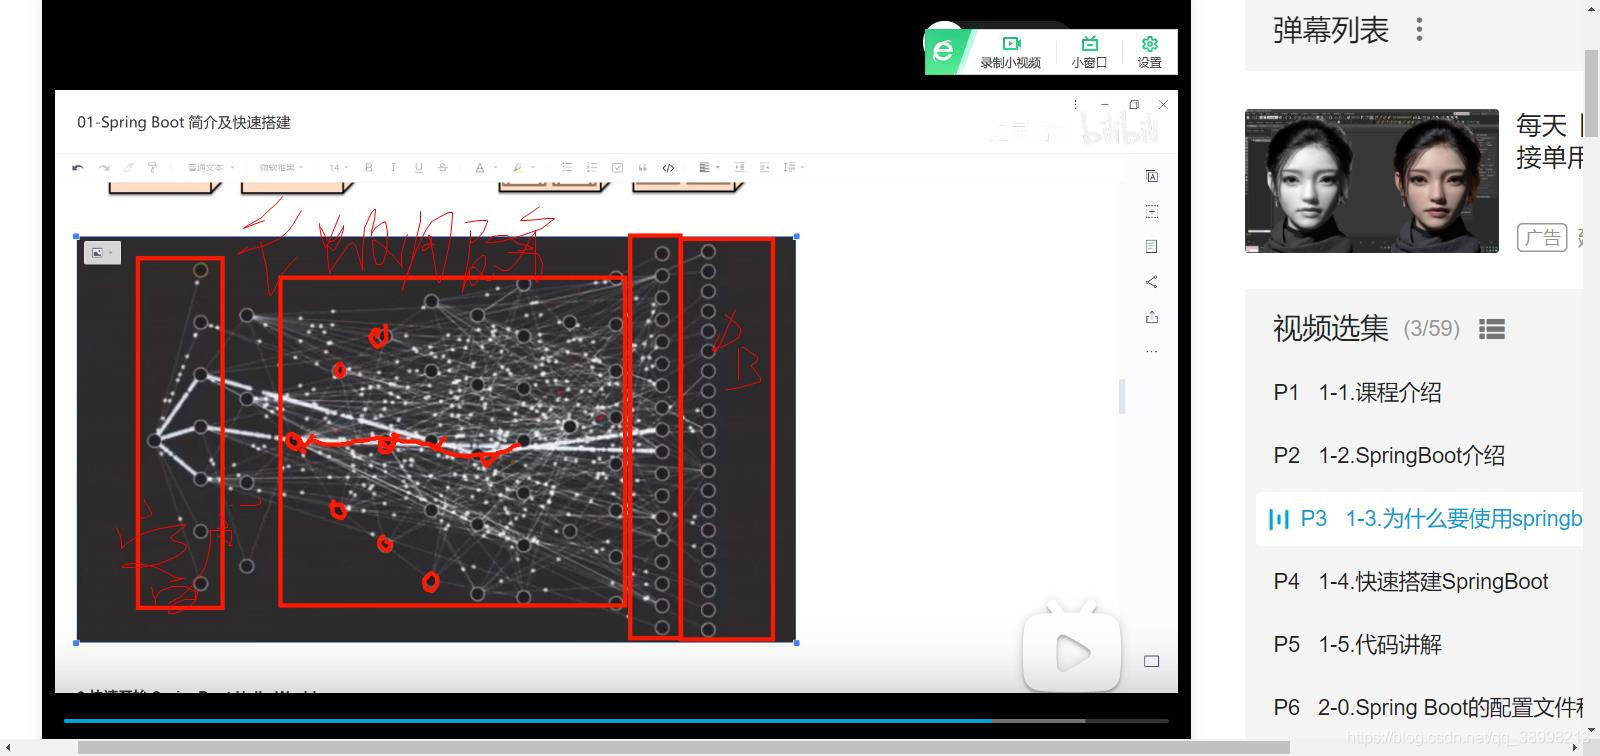1600x756 pixels.
Task: Insert a checkbox to-do list
Action: click(617, 168)
